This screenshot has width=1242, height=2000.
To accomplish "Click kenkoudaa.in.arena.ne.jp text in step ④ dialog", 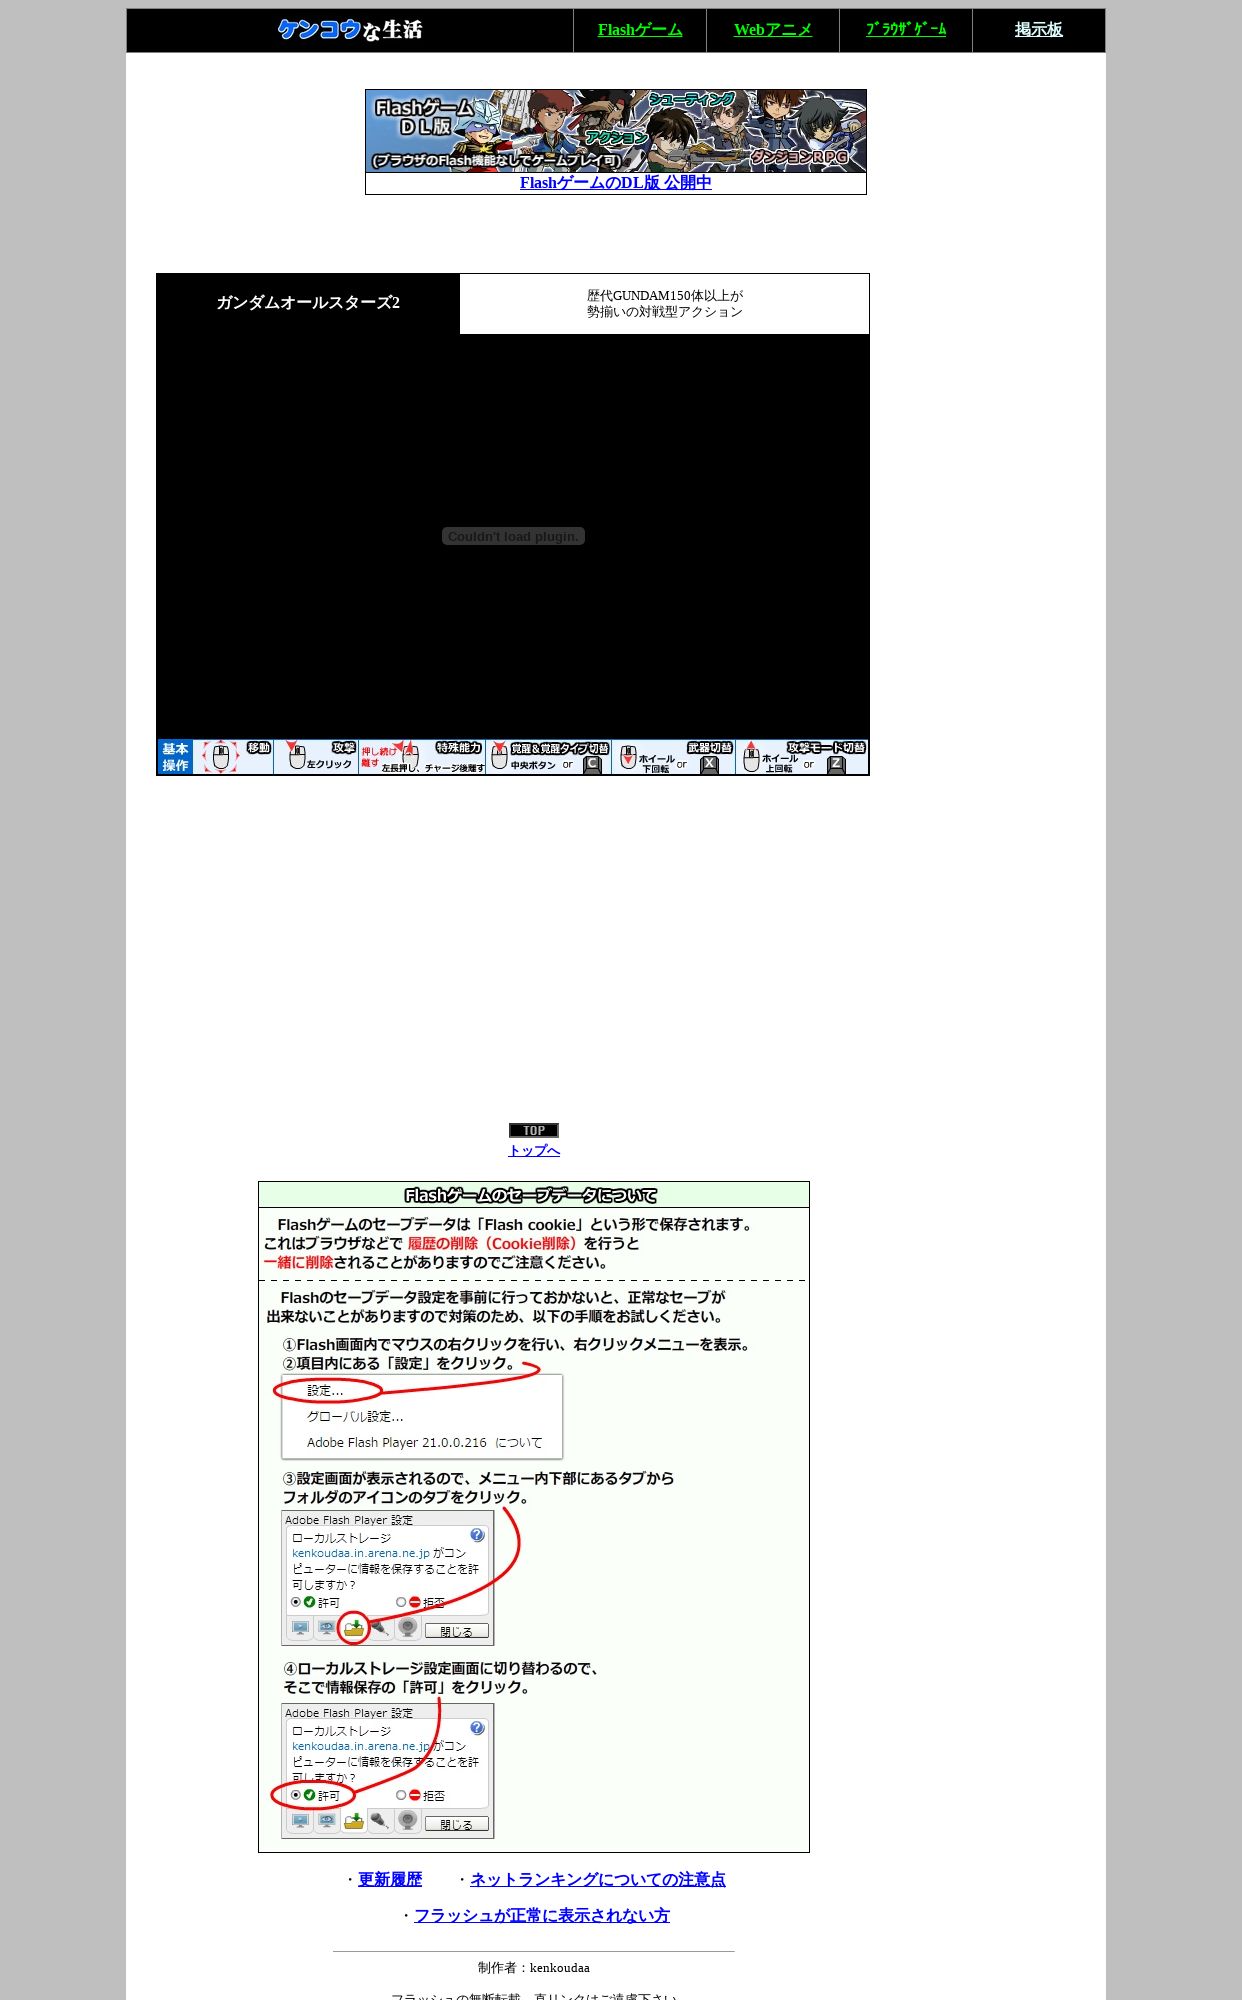I will coord(361,1747).
